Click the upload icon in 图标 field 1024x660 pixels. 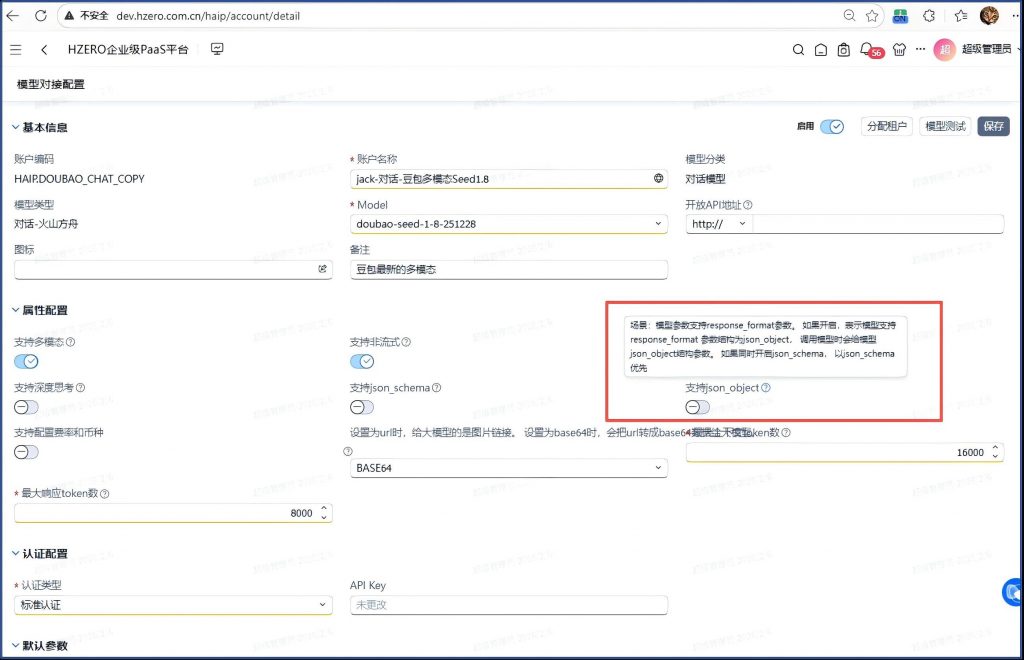click(322, 269)
